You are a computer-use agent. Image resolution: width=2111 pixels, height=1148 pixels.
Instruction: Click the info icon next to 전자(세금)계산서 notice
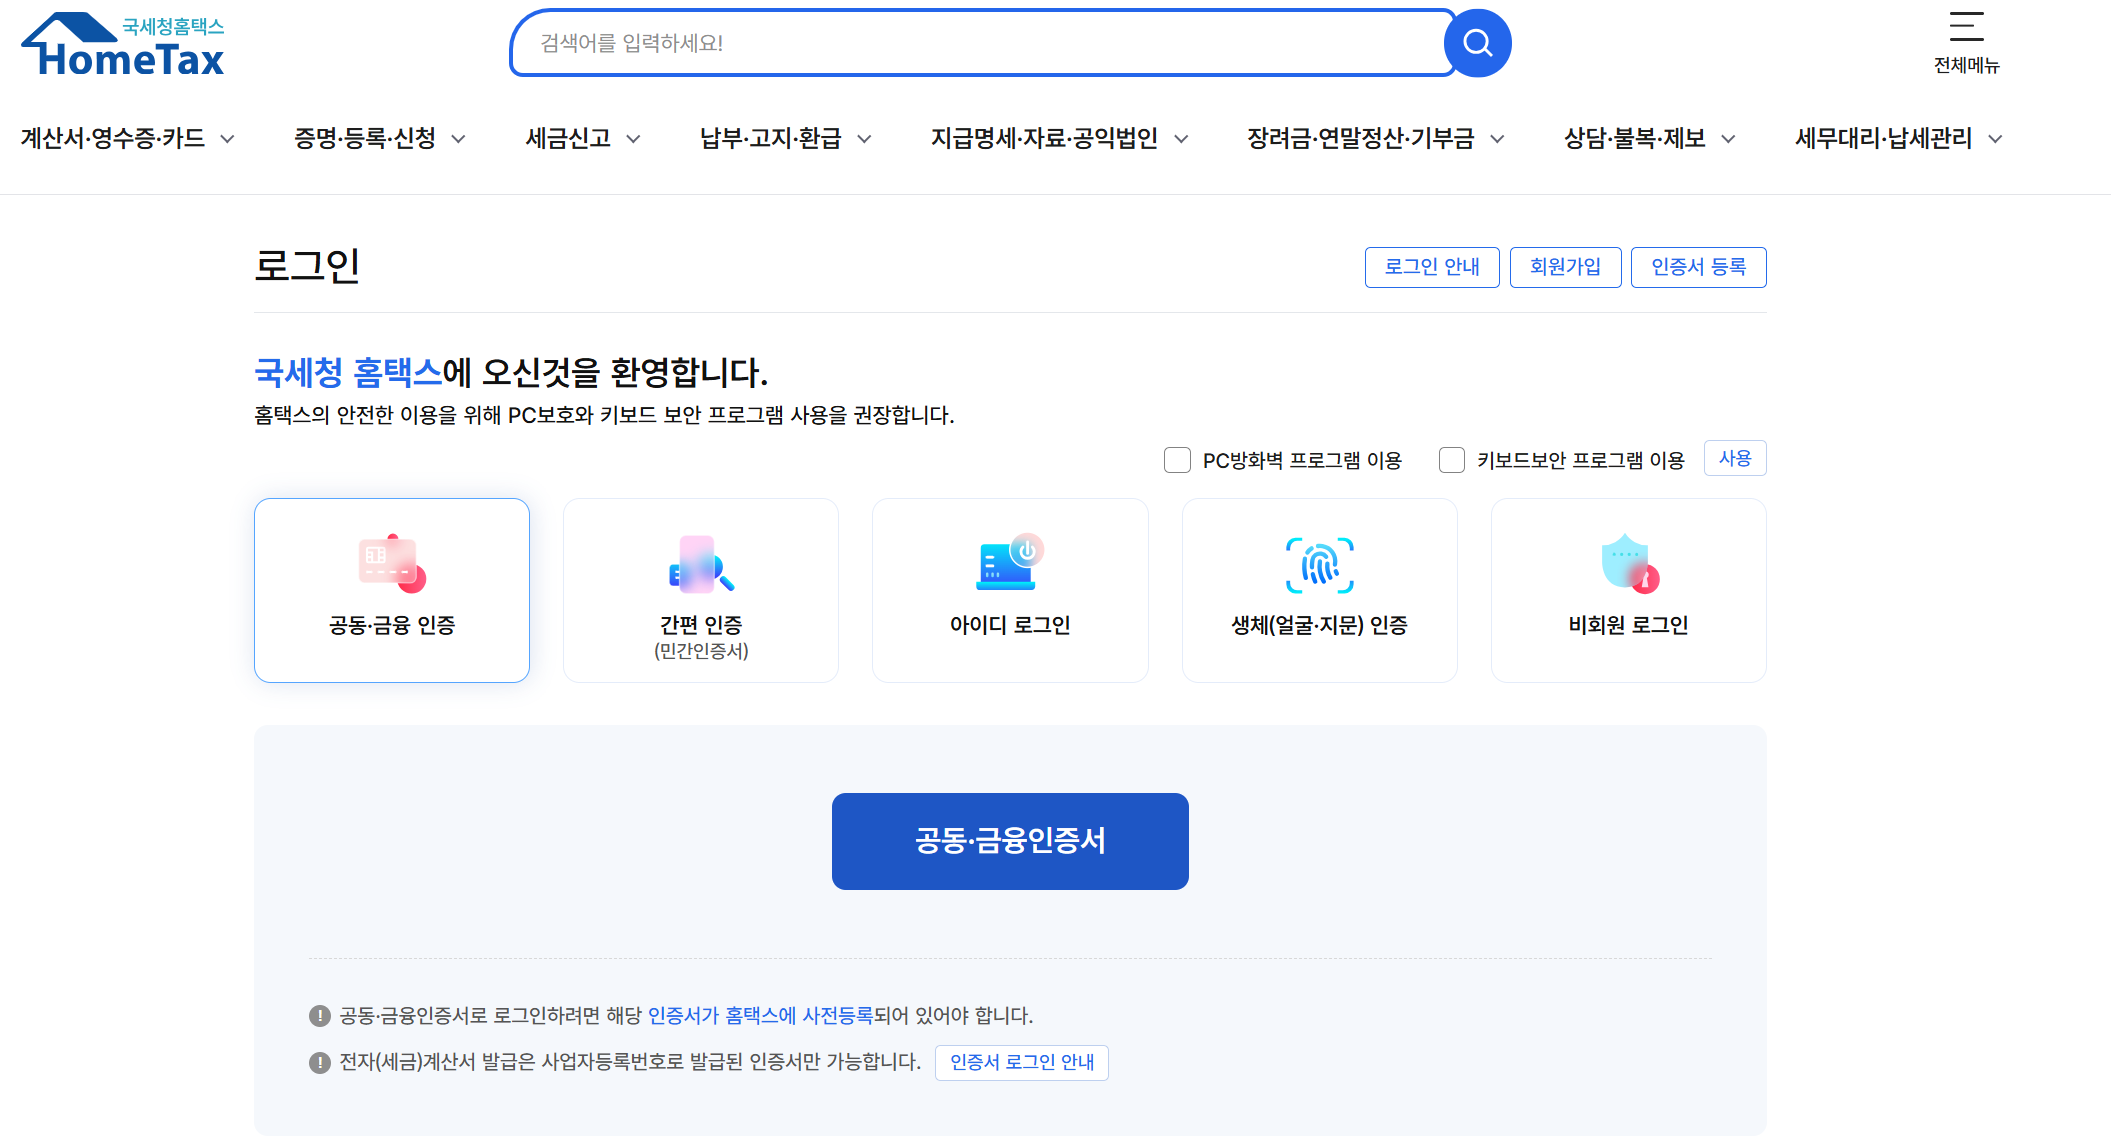click(x=320, y=1062)
